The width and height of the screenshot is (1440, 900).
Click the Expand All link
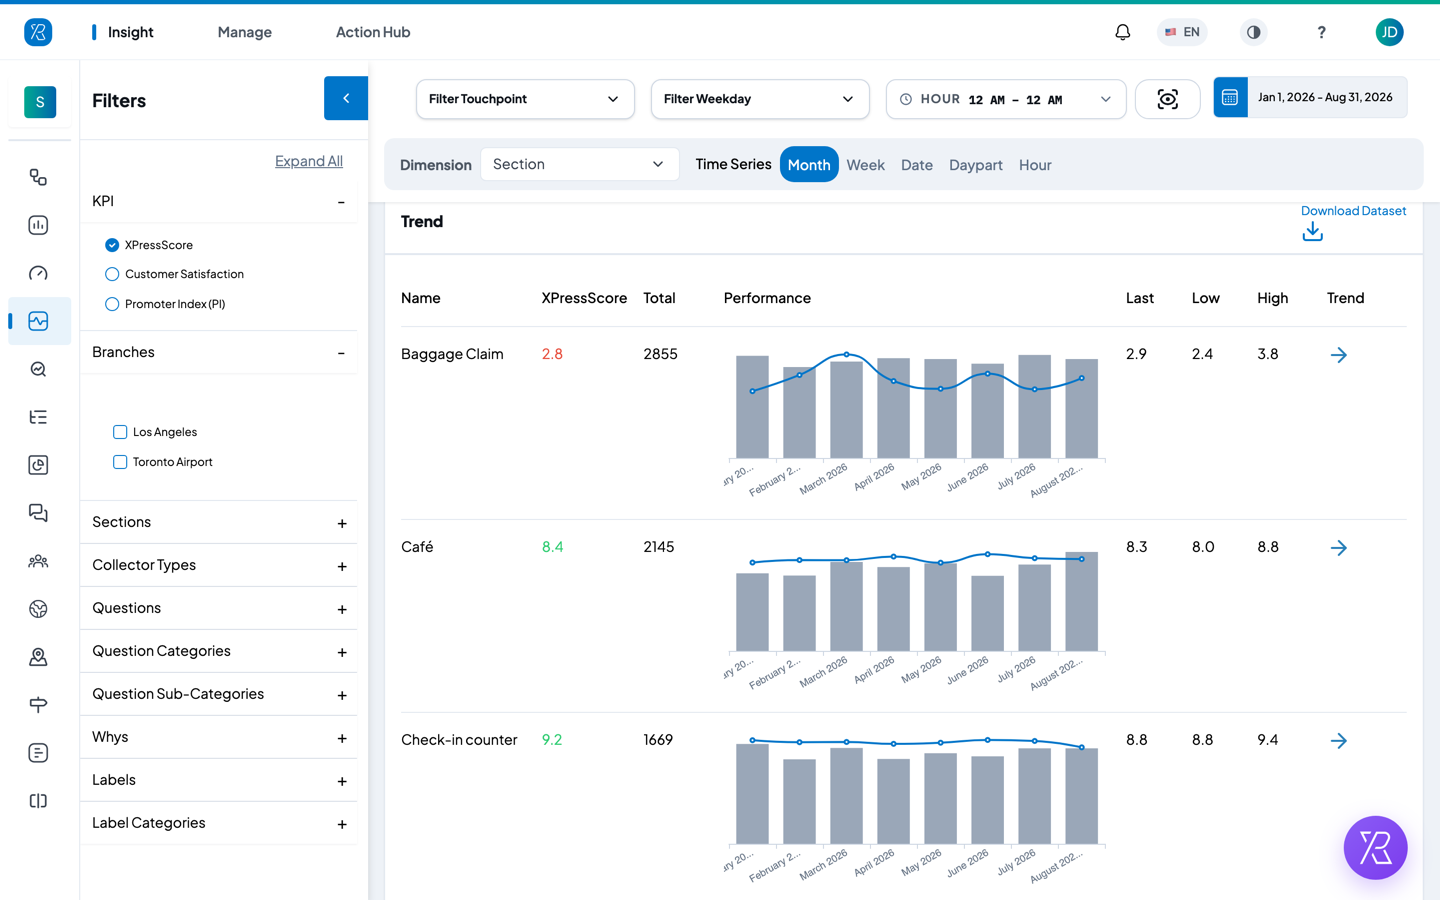click(309, 161)
